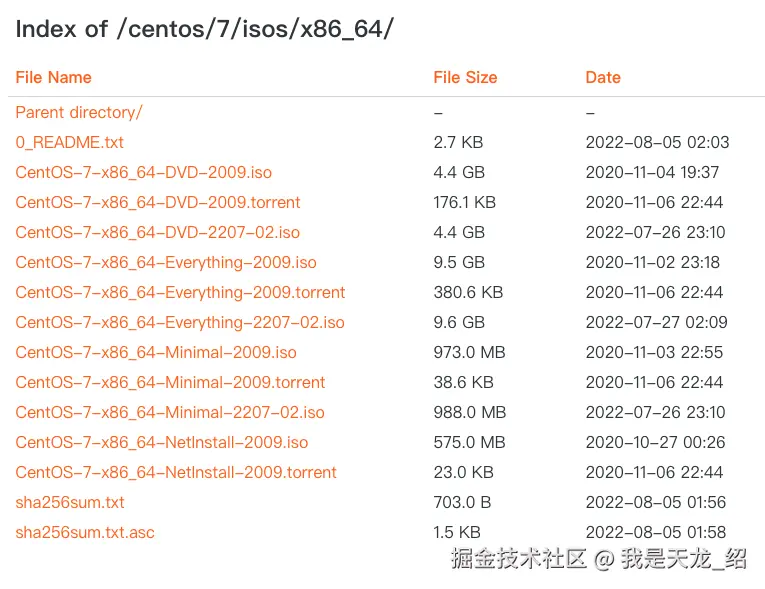Open the sha256sum.txt.asc signature link
Image resolution: width=765 pixels, height=589 pixels.
point(85,532)
